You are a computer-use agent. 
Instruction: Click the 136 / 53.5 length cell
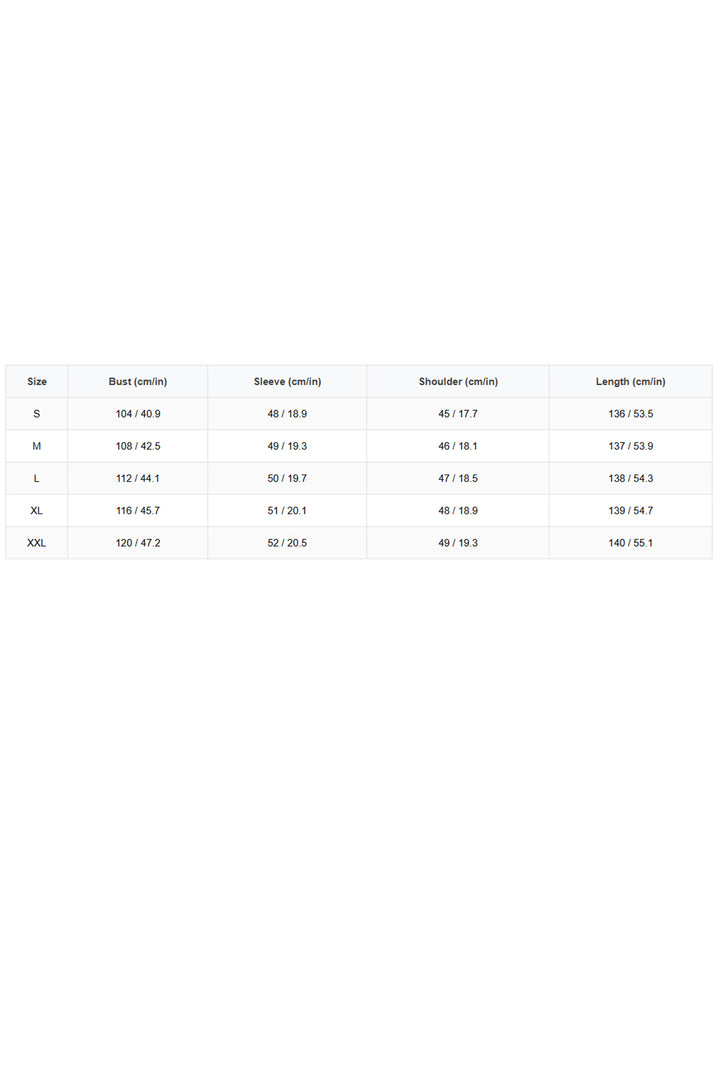pyautogui.click(x=630, y=414)
